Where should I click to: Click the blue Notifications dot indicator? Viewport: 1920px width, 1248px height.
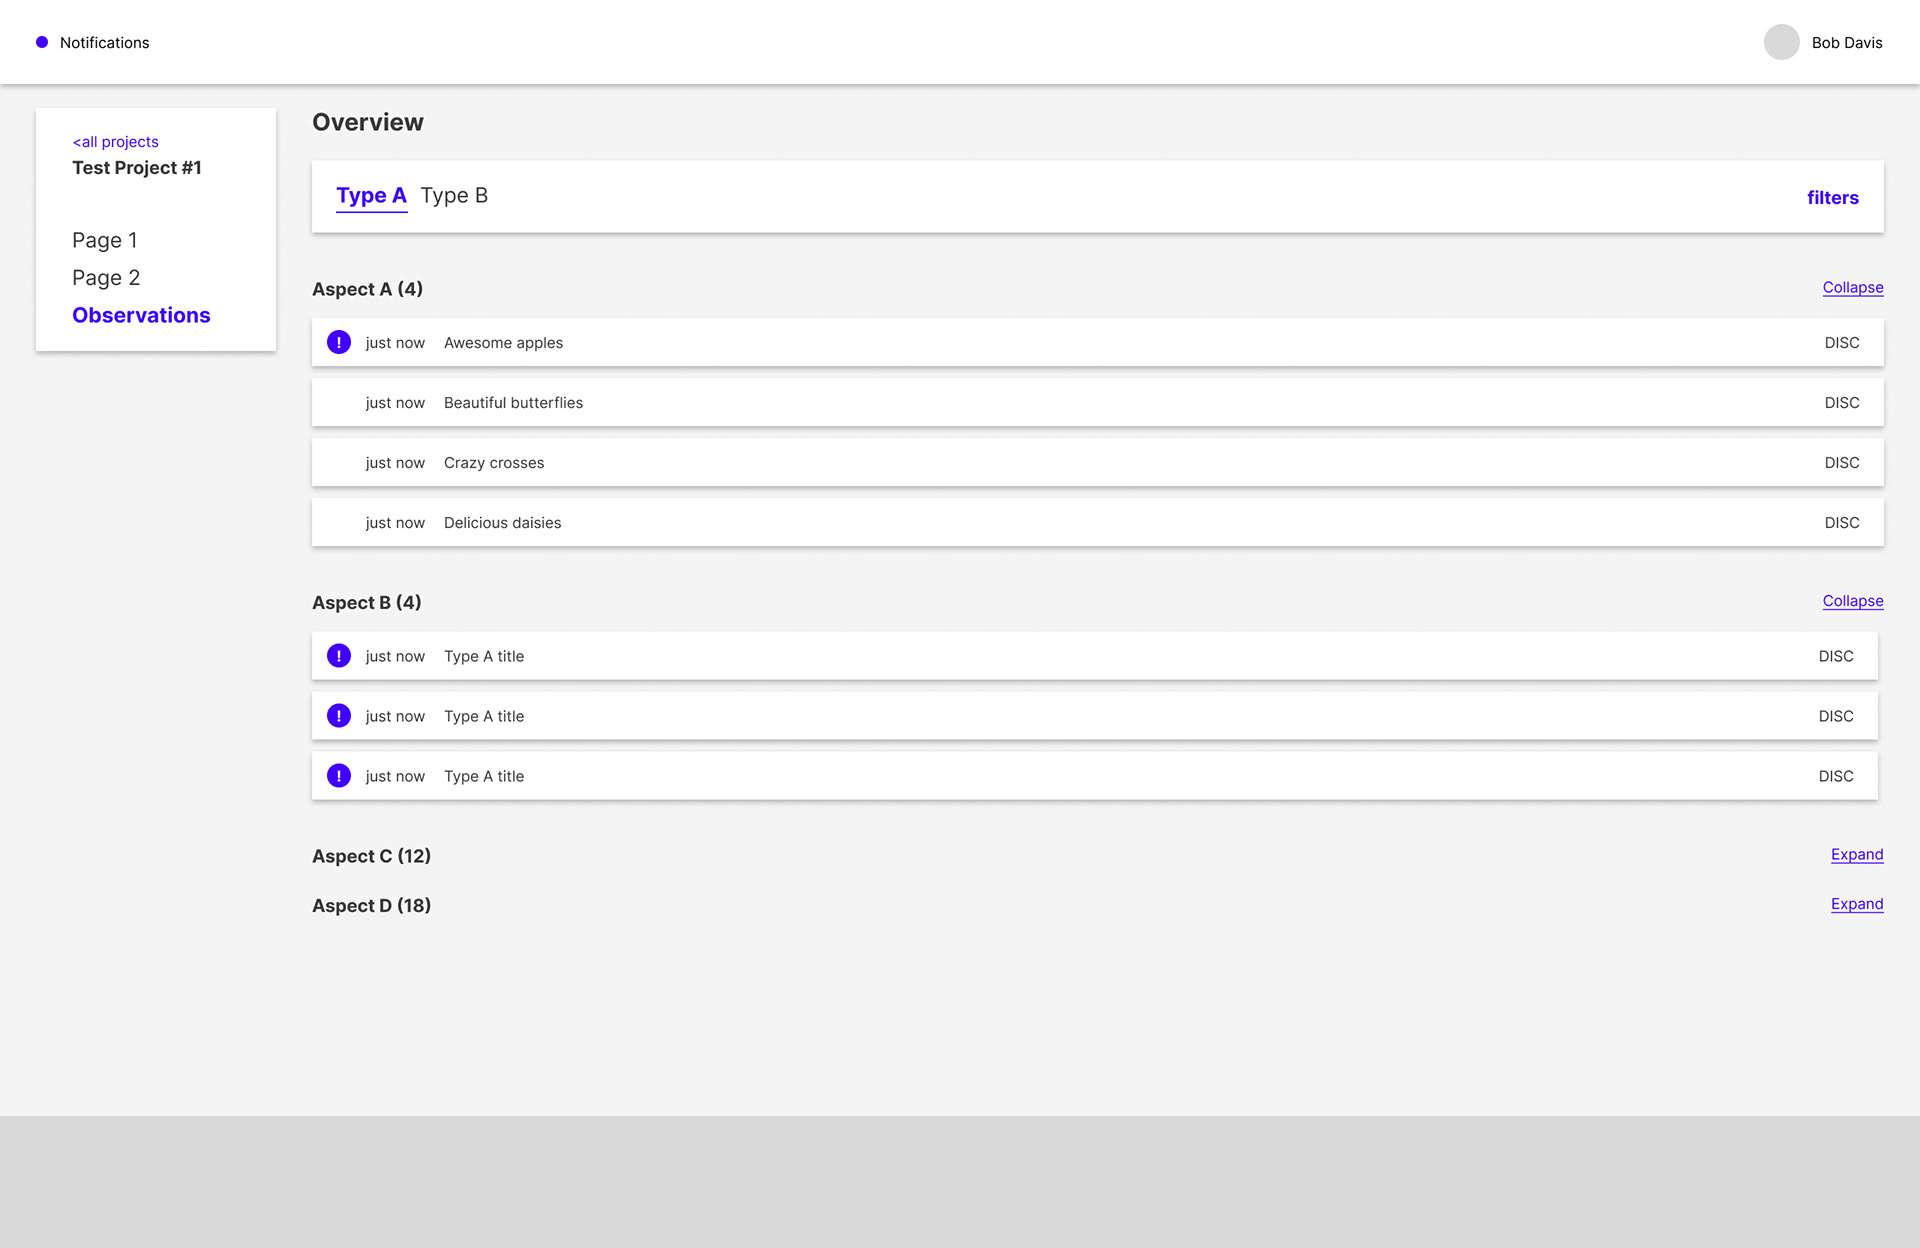point(42,42)
